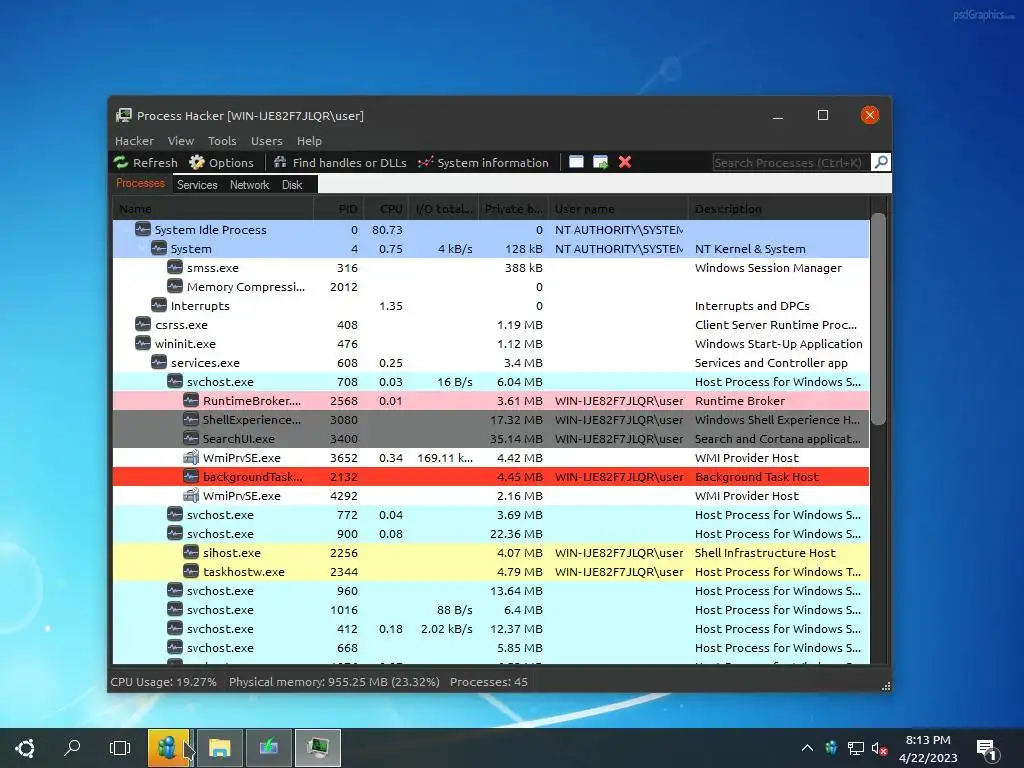This screenshot has height=768, width=1024.
Task: Open Find handles or DLLs
Action: (x=340, y=163)
